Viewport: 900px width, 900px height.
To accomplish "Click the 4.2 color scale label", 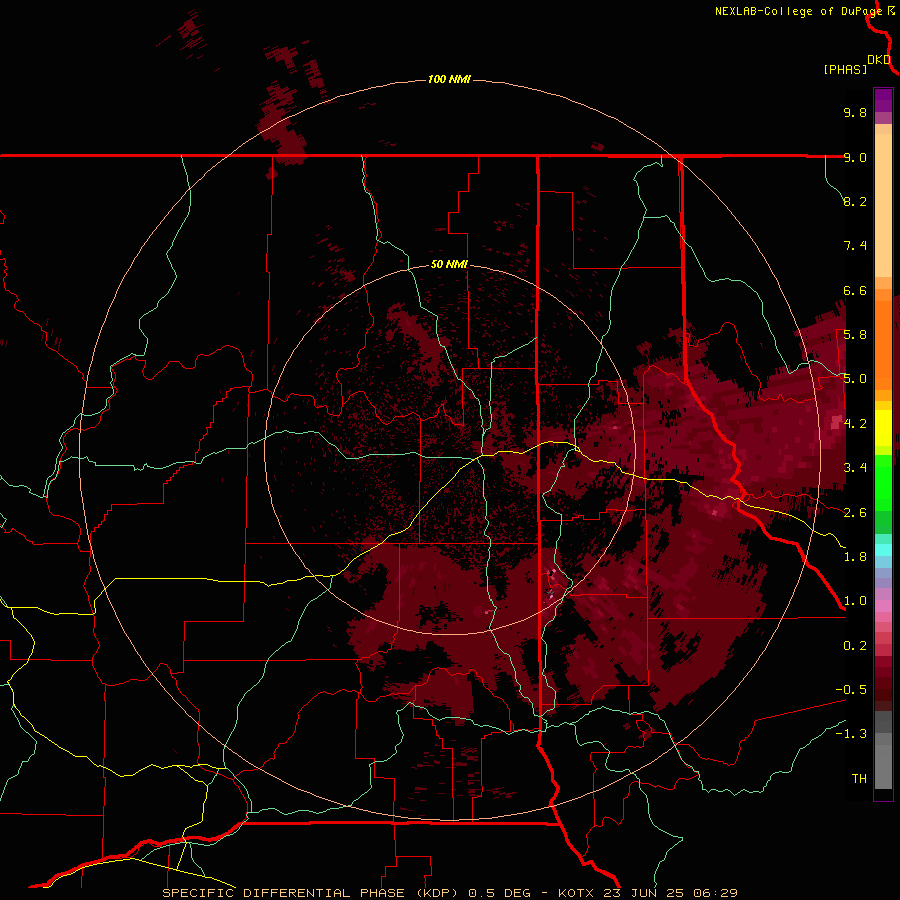I will coord(855,424).
